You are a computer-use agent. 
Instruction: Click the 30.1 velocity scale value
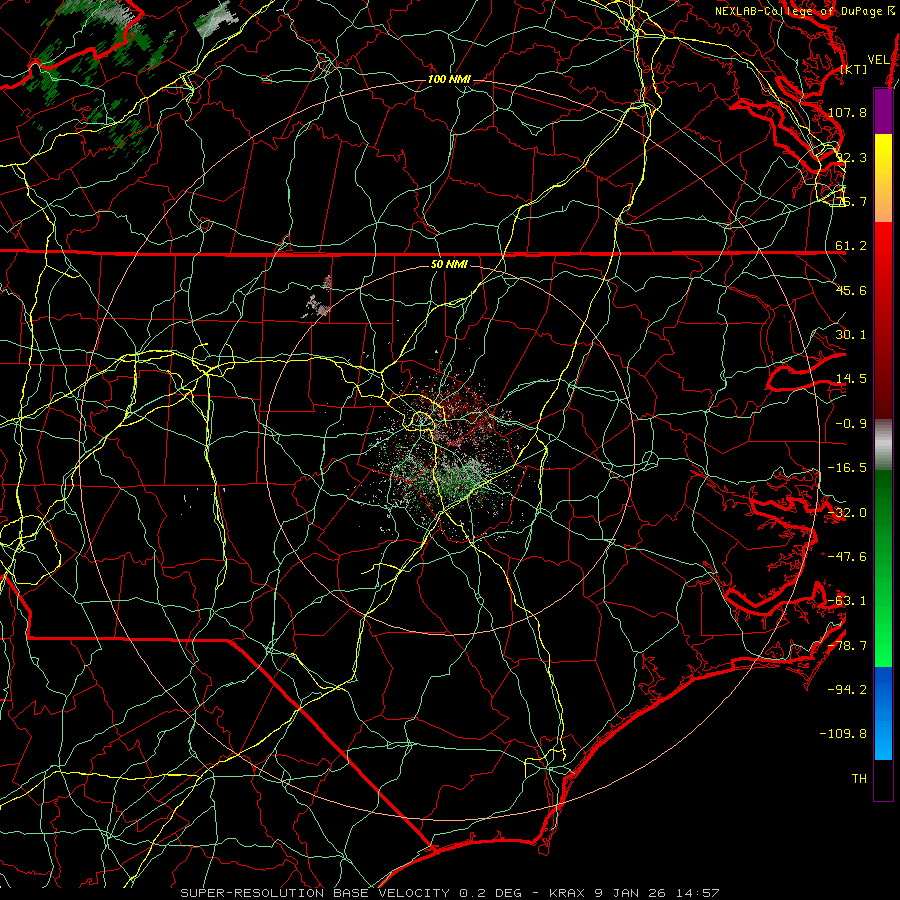click(x=851, y=335)
